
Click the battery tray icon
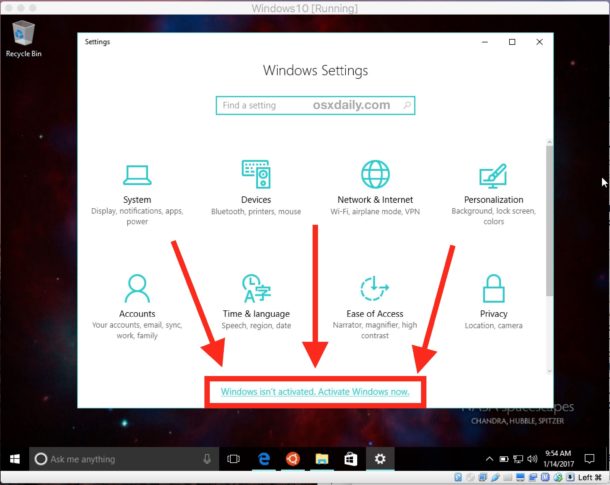pyautogui.click(x=504, y=459)
